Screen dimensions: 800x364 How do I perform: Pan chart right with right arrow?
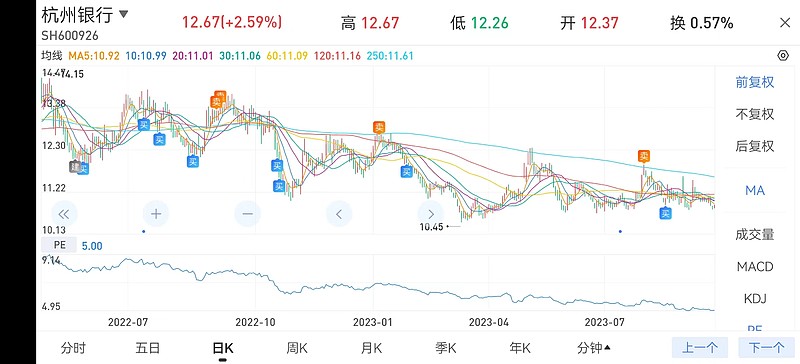pyautogui.click(x=431, y=214)
